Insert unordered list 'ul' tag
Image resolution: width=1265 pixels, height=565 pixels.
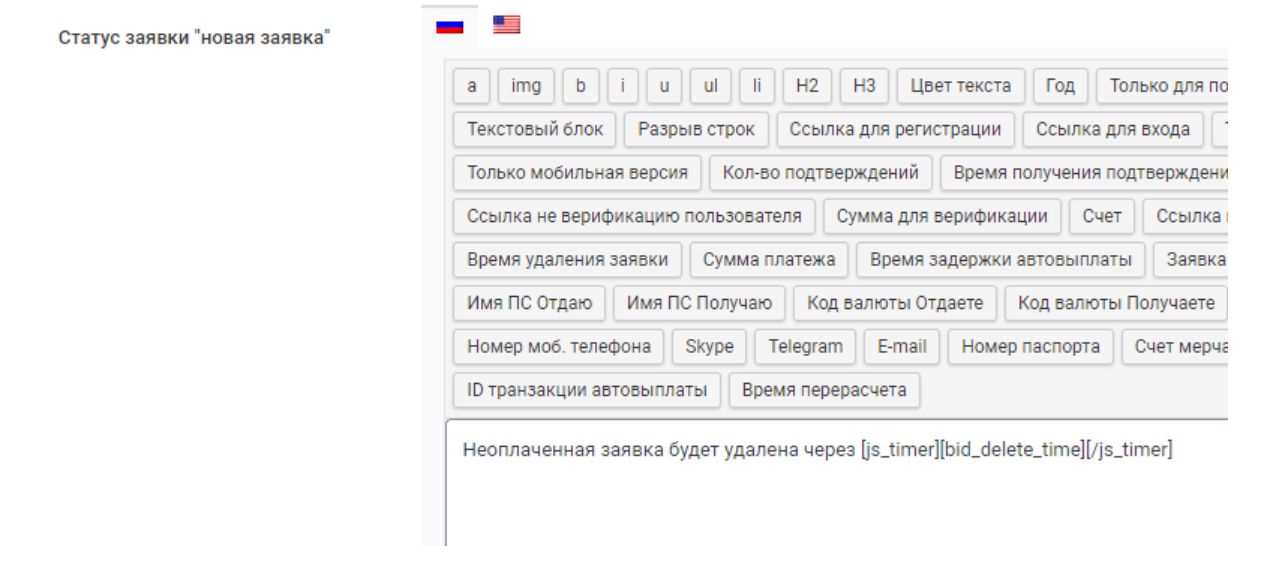click(710, 86)
